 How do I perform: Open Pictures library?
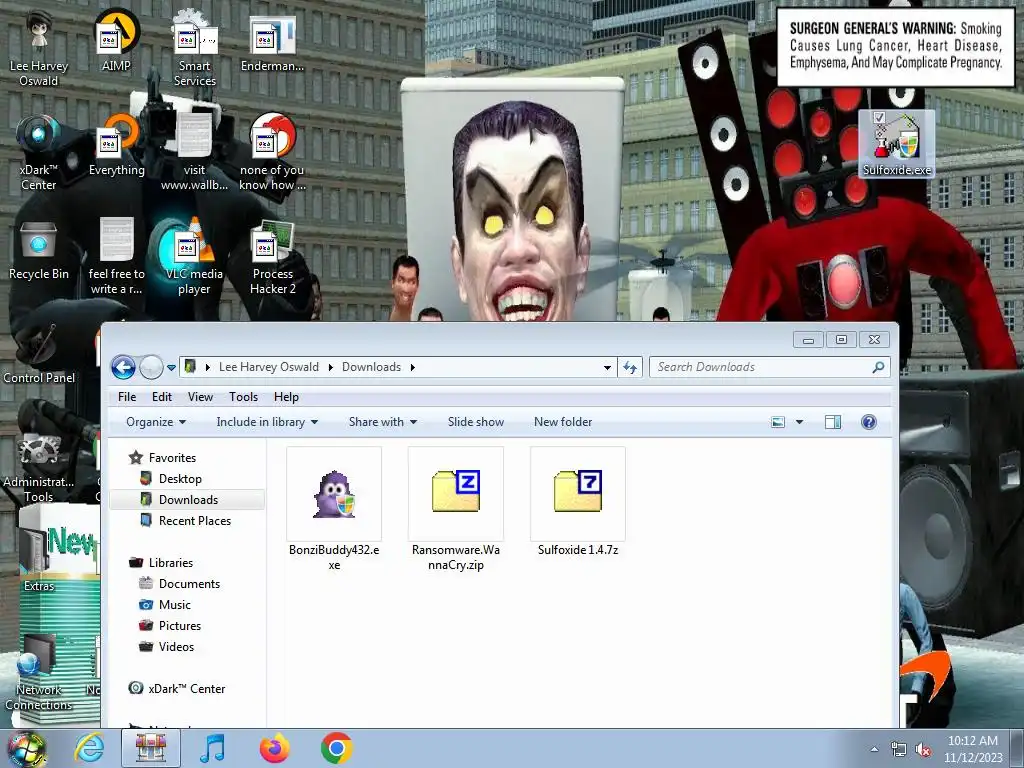(x=180, y=626)
